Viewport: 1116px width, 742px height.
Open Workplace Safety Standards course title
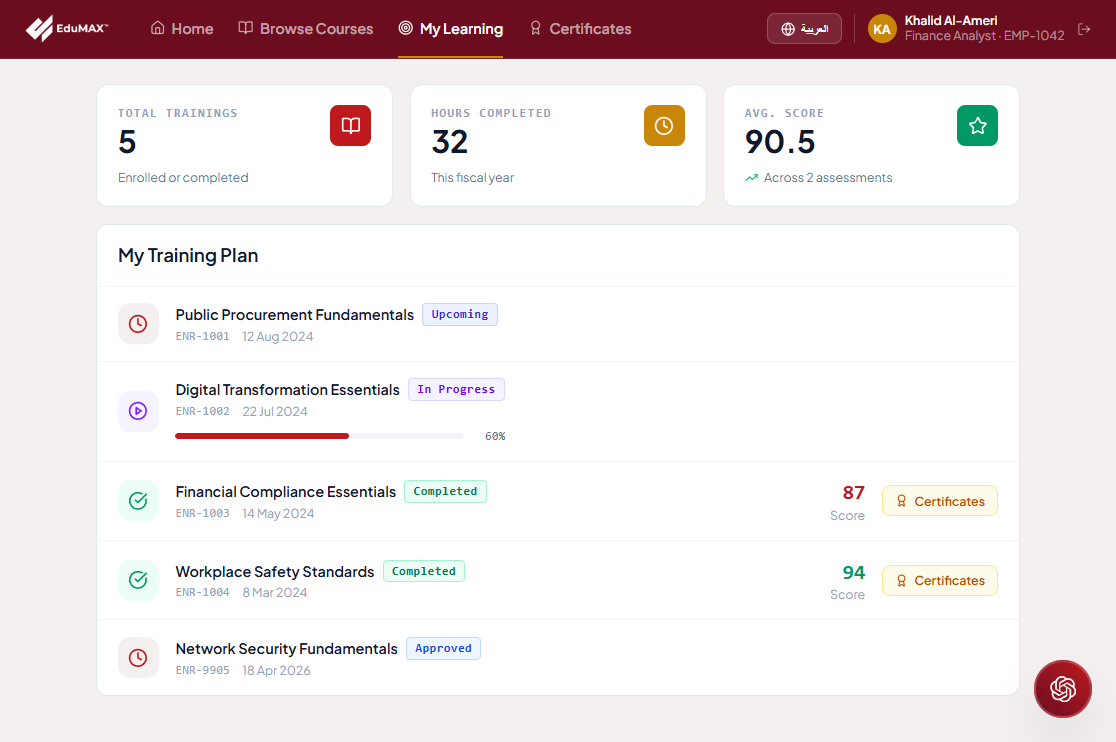[x=275, y=571]
